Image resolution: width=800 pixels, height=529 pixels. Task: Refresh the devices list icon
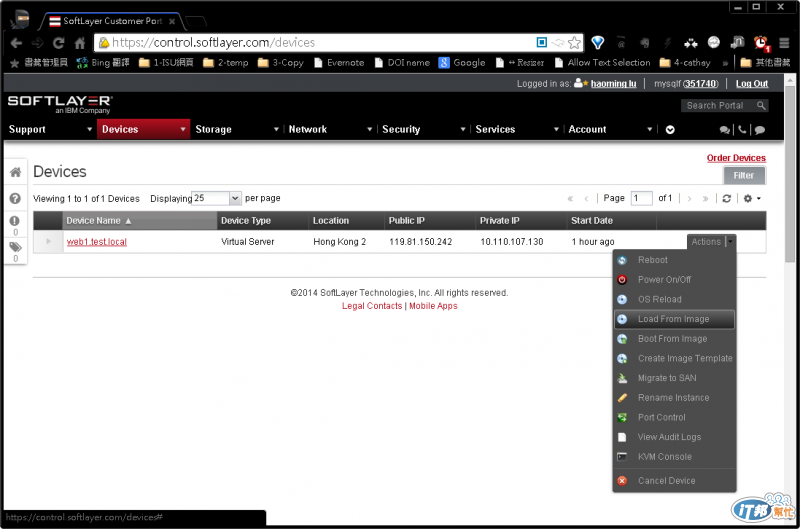click(727, 198)
